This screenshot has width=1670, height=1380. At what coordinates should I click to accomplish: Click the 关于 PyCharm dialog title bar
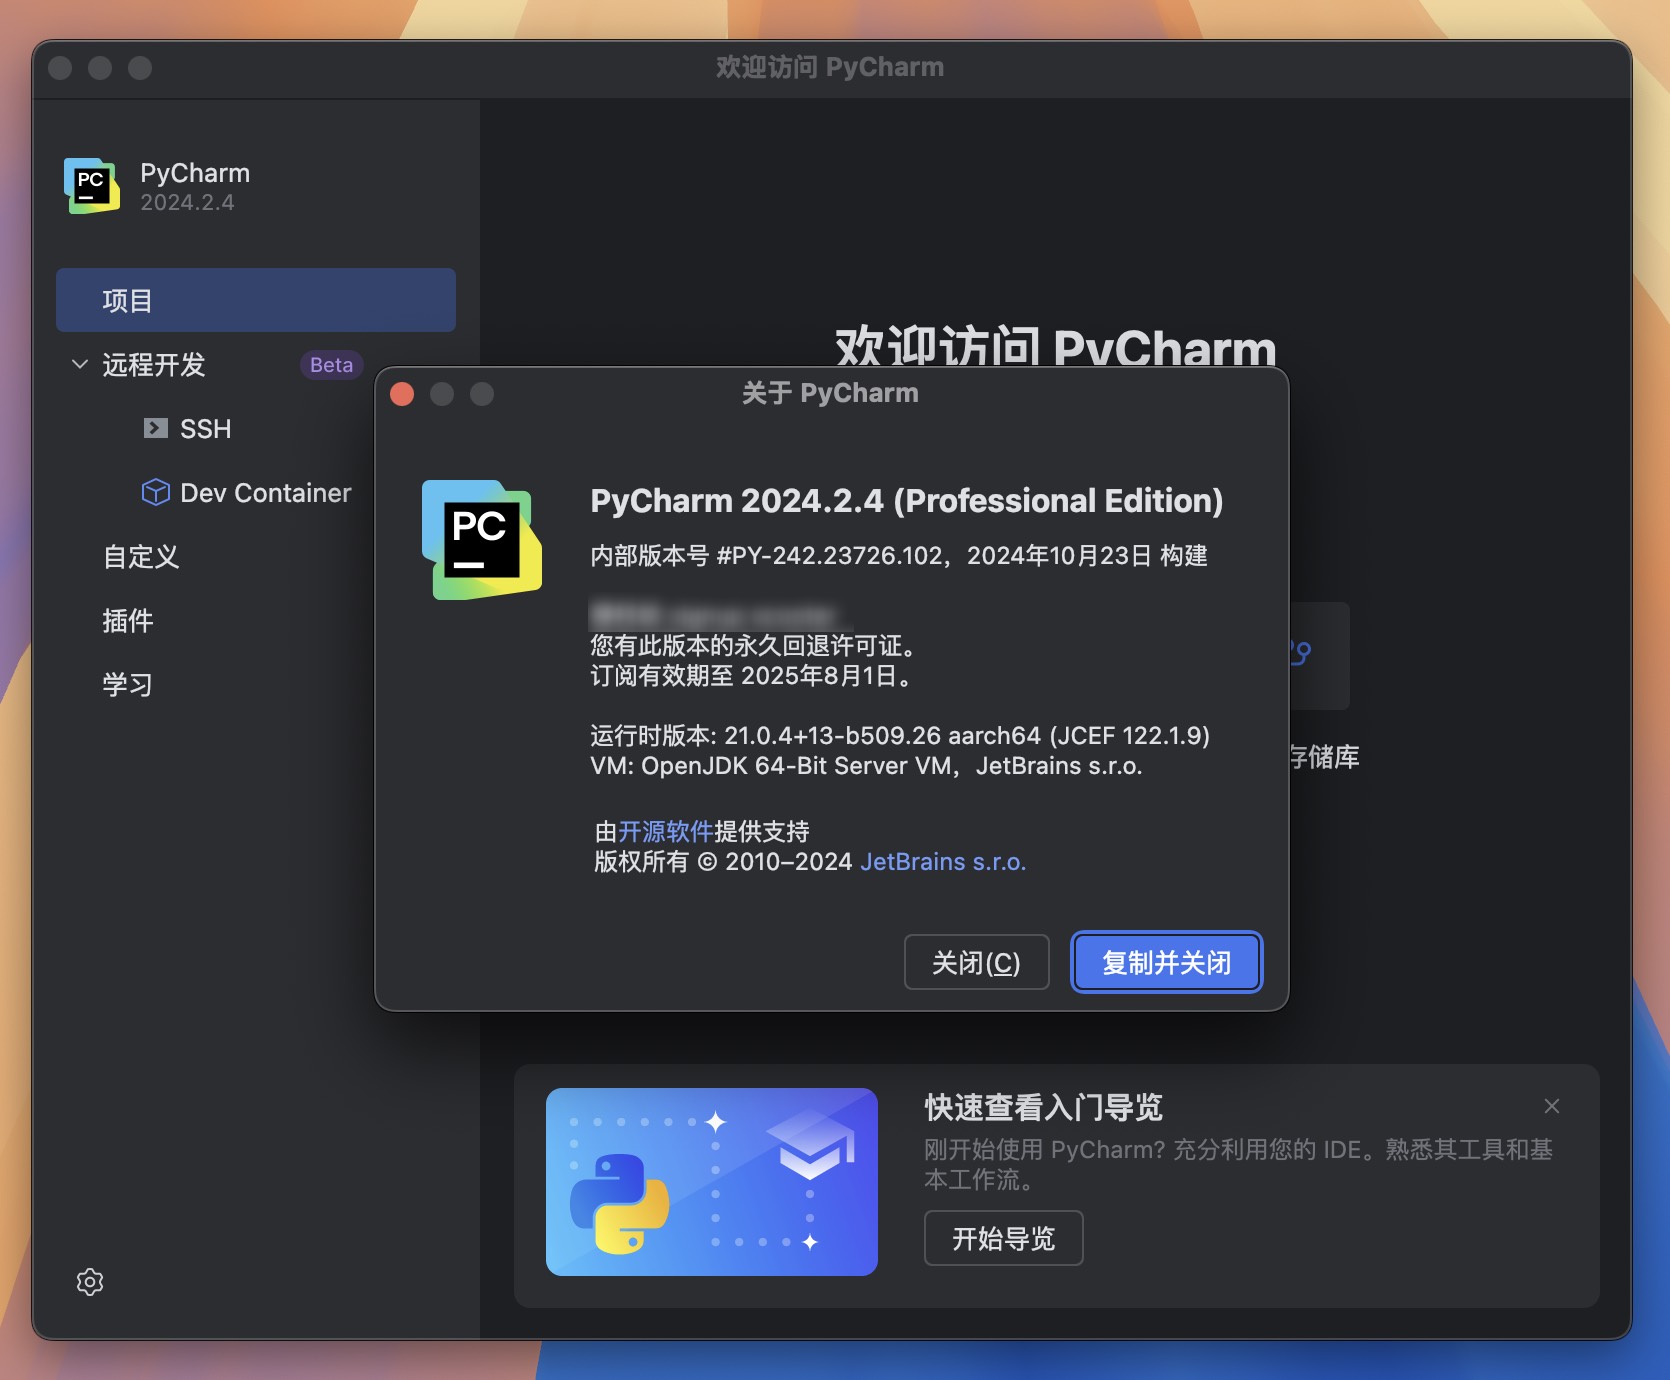pos(832,393)
